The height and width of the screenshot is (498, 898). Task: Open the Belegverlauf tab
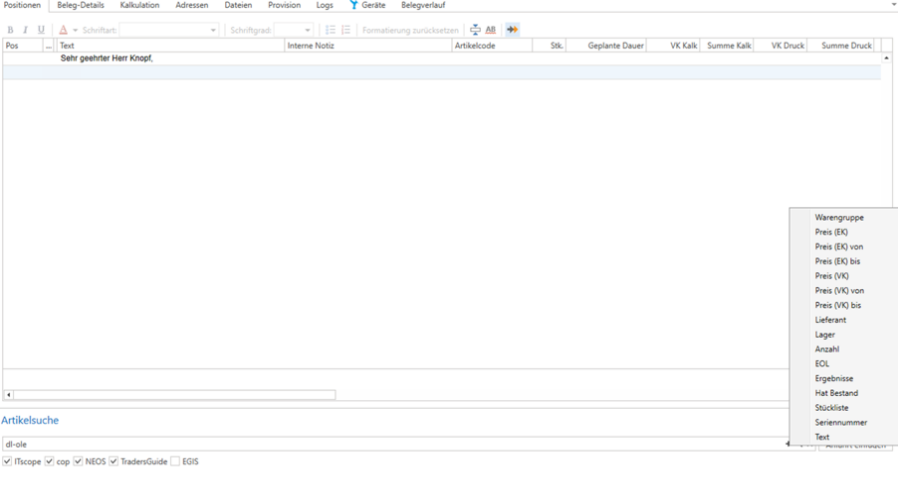click(x=423, y=6)
